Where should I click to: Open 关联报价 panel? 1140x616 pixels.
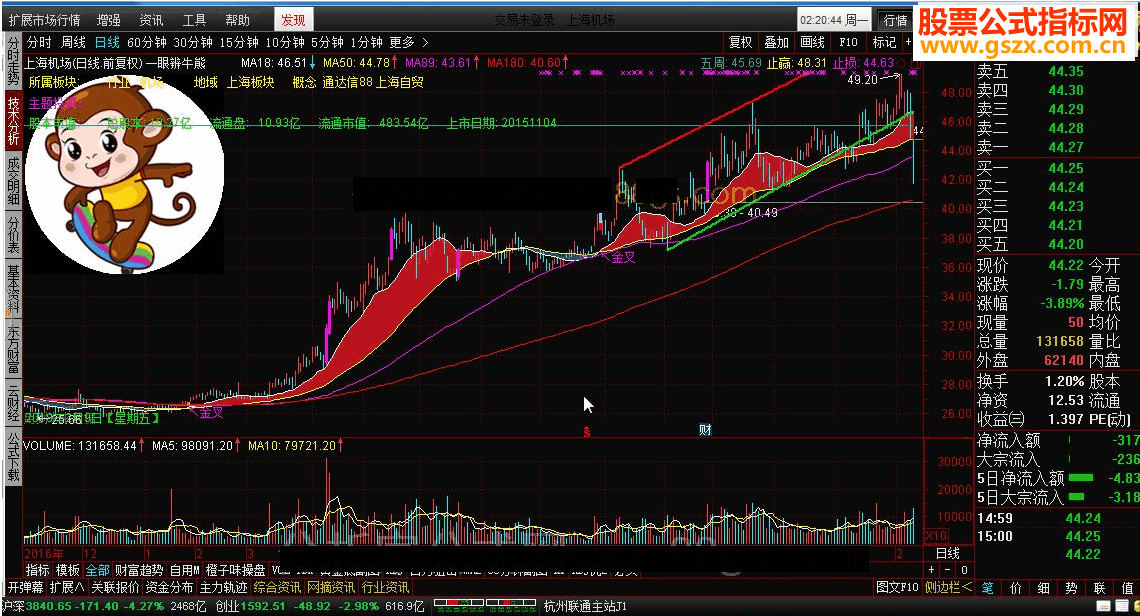click(x=115, y=587)
